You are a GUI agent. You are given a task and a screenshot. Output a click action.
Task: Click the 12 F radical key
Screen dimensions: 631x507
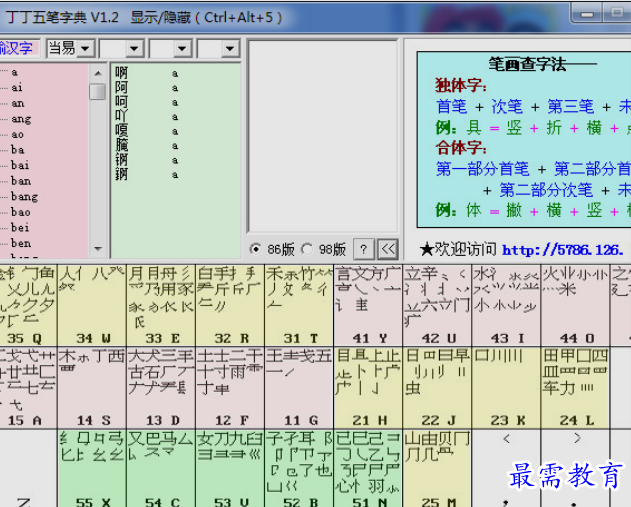click(230, 387)
